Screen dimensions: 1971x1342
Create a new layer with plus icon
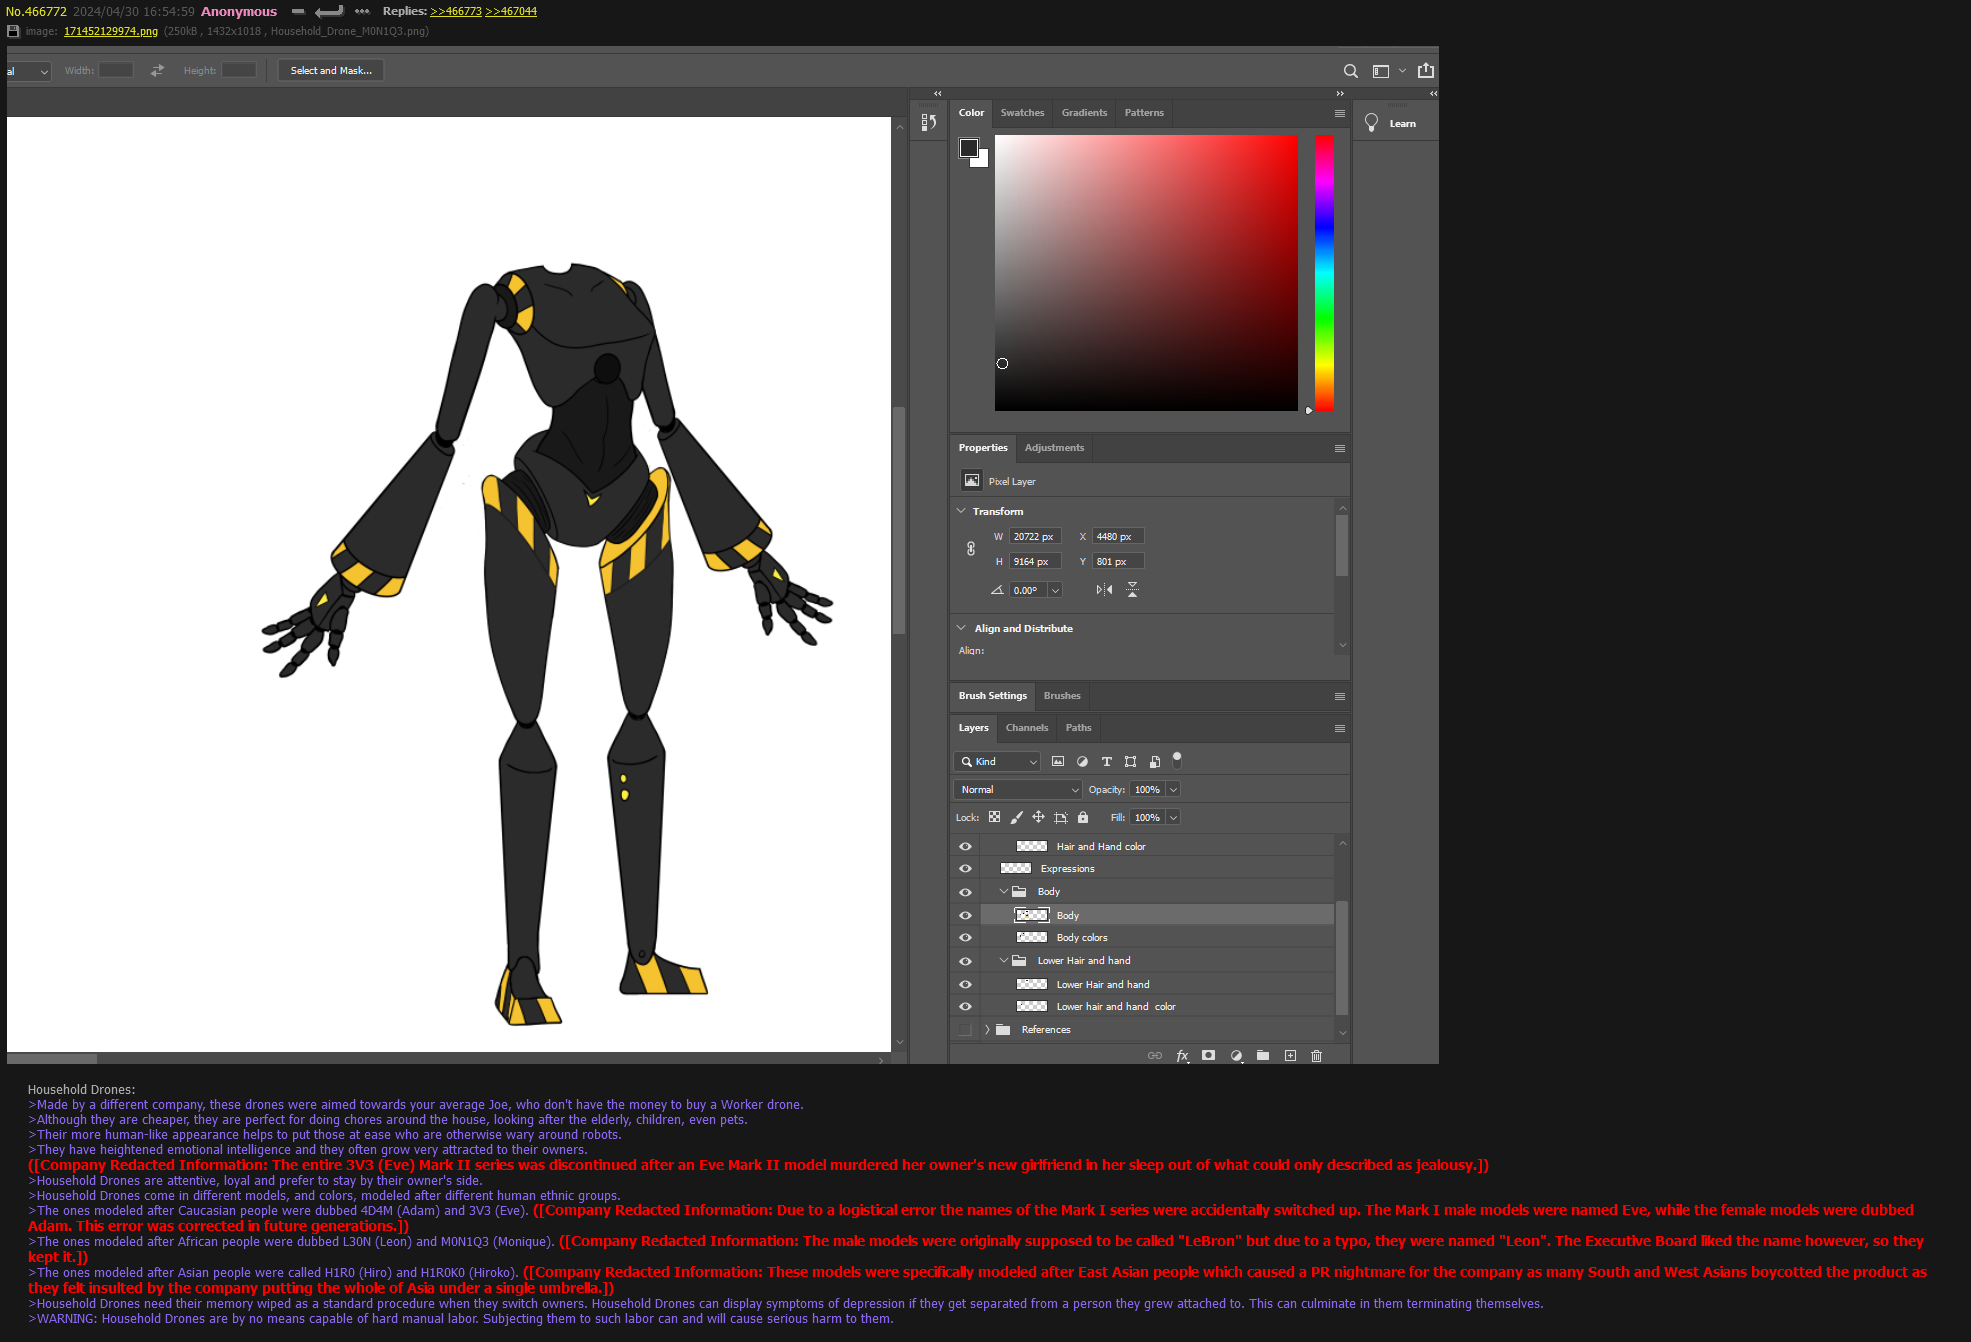pyautogui.click(x=1290, y=1056)
